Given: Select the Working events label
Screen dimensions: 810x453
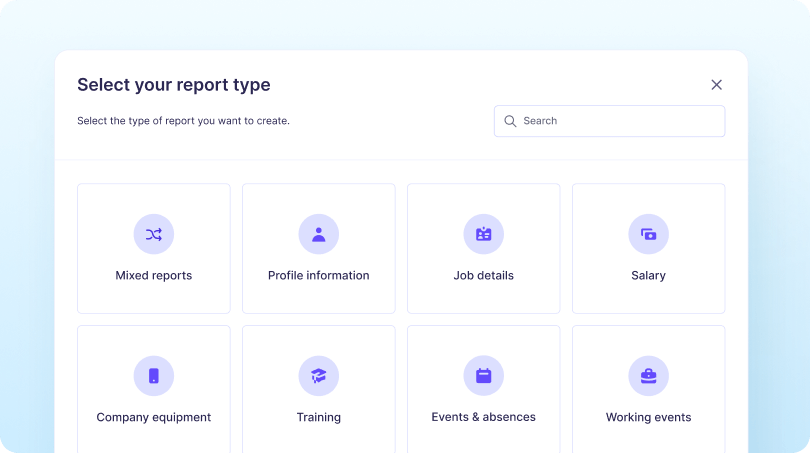Looking at the screenshot, I should point(648,417).
